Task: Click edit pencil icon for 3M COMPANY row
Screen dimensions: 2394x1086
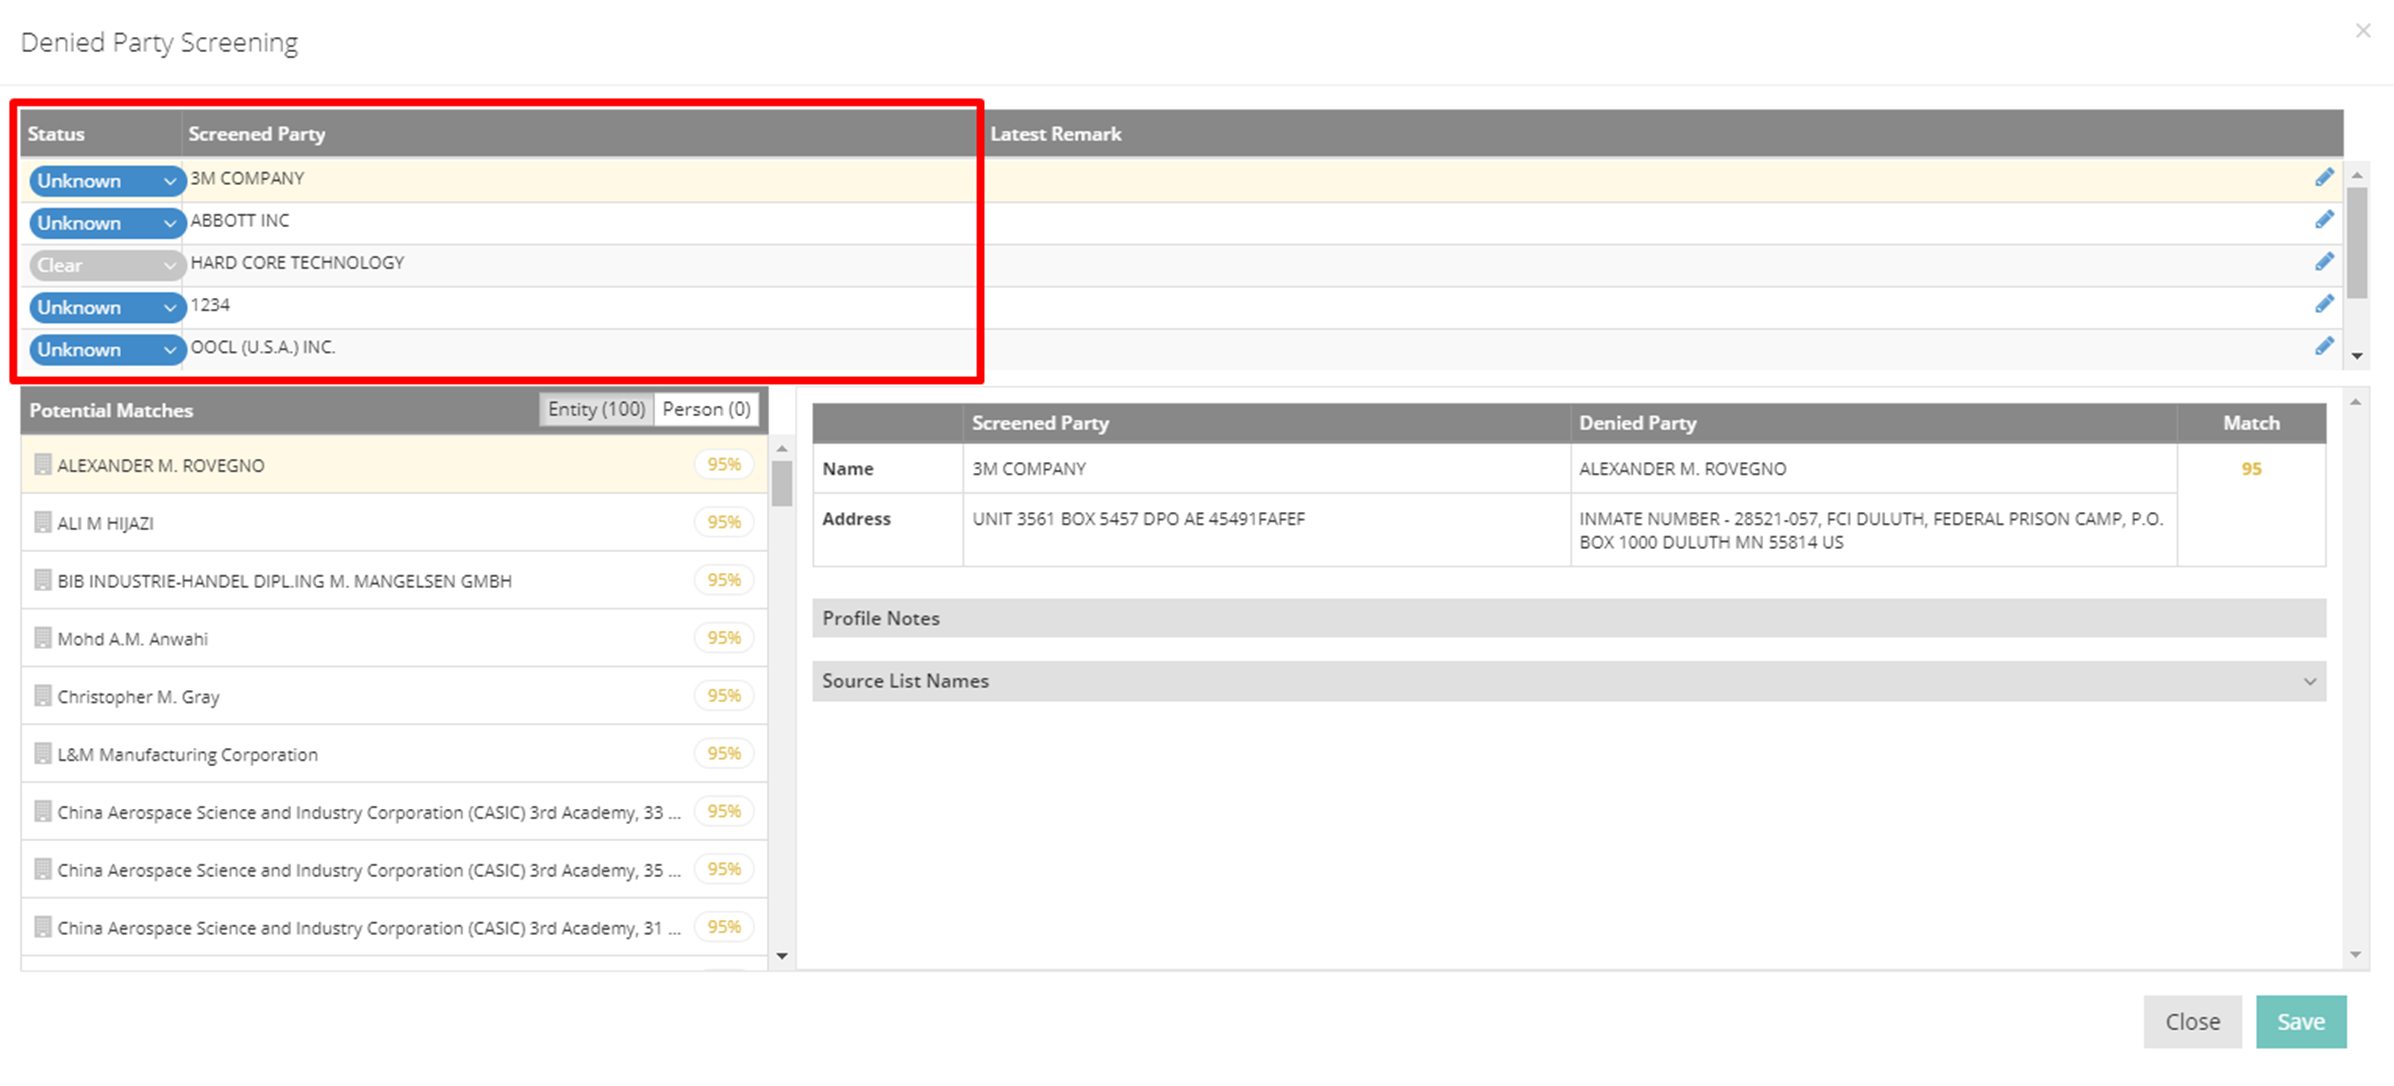Action: point(2324,178)
